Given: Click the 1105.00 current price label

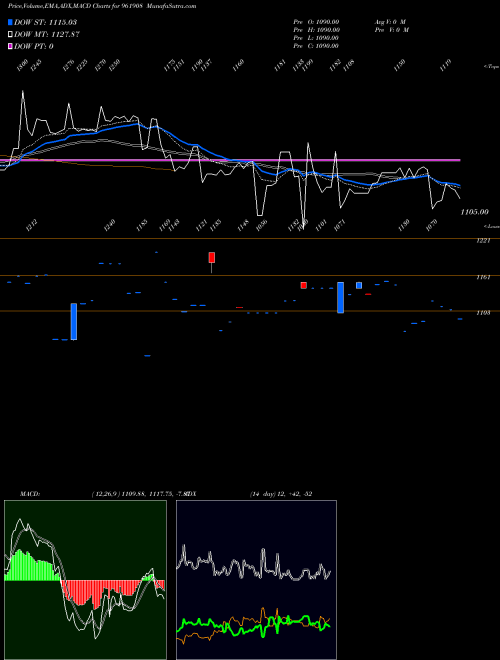Looking at the screenshot, I should (474, 212).
